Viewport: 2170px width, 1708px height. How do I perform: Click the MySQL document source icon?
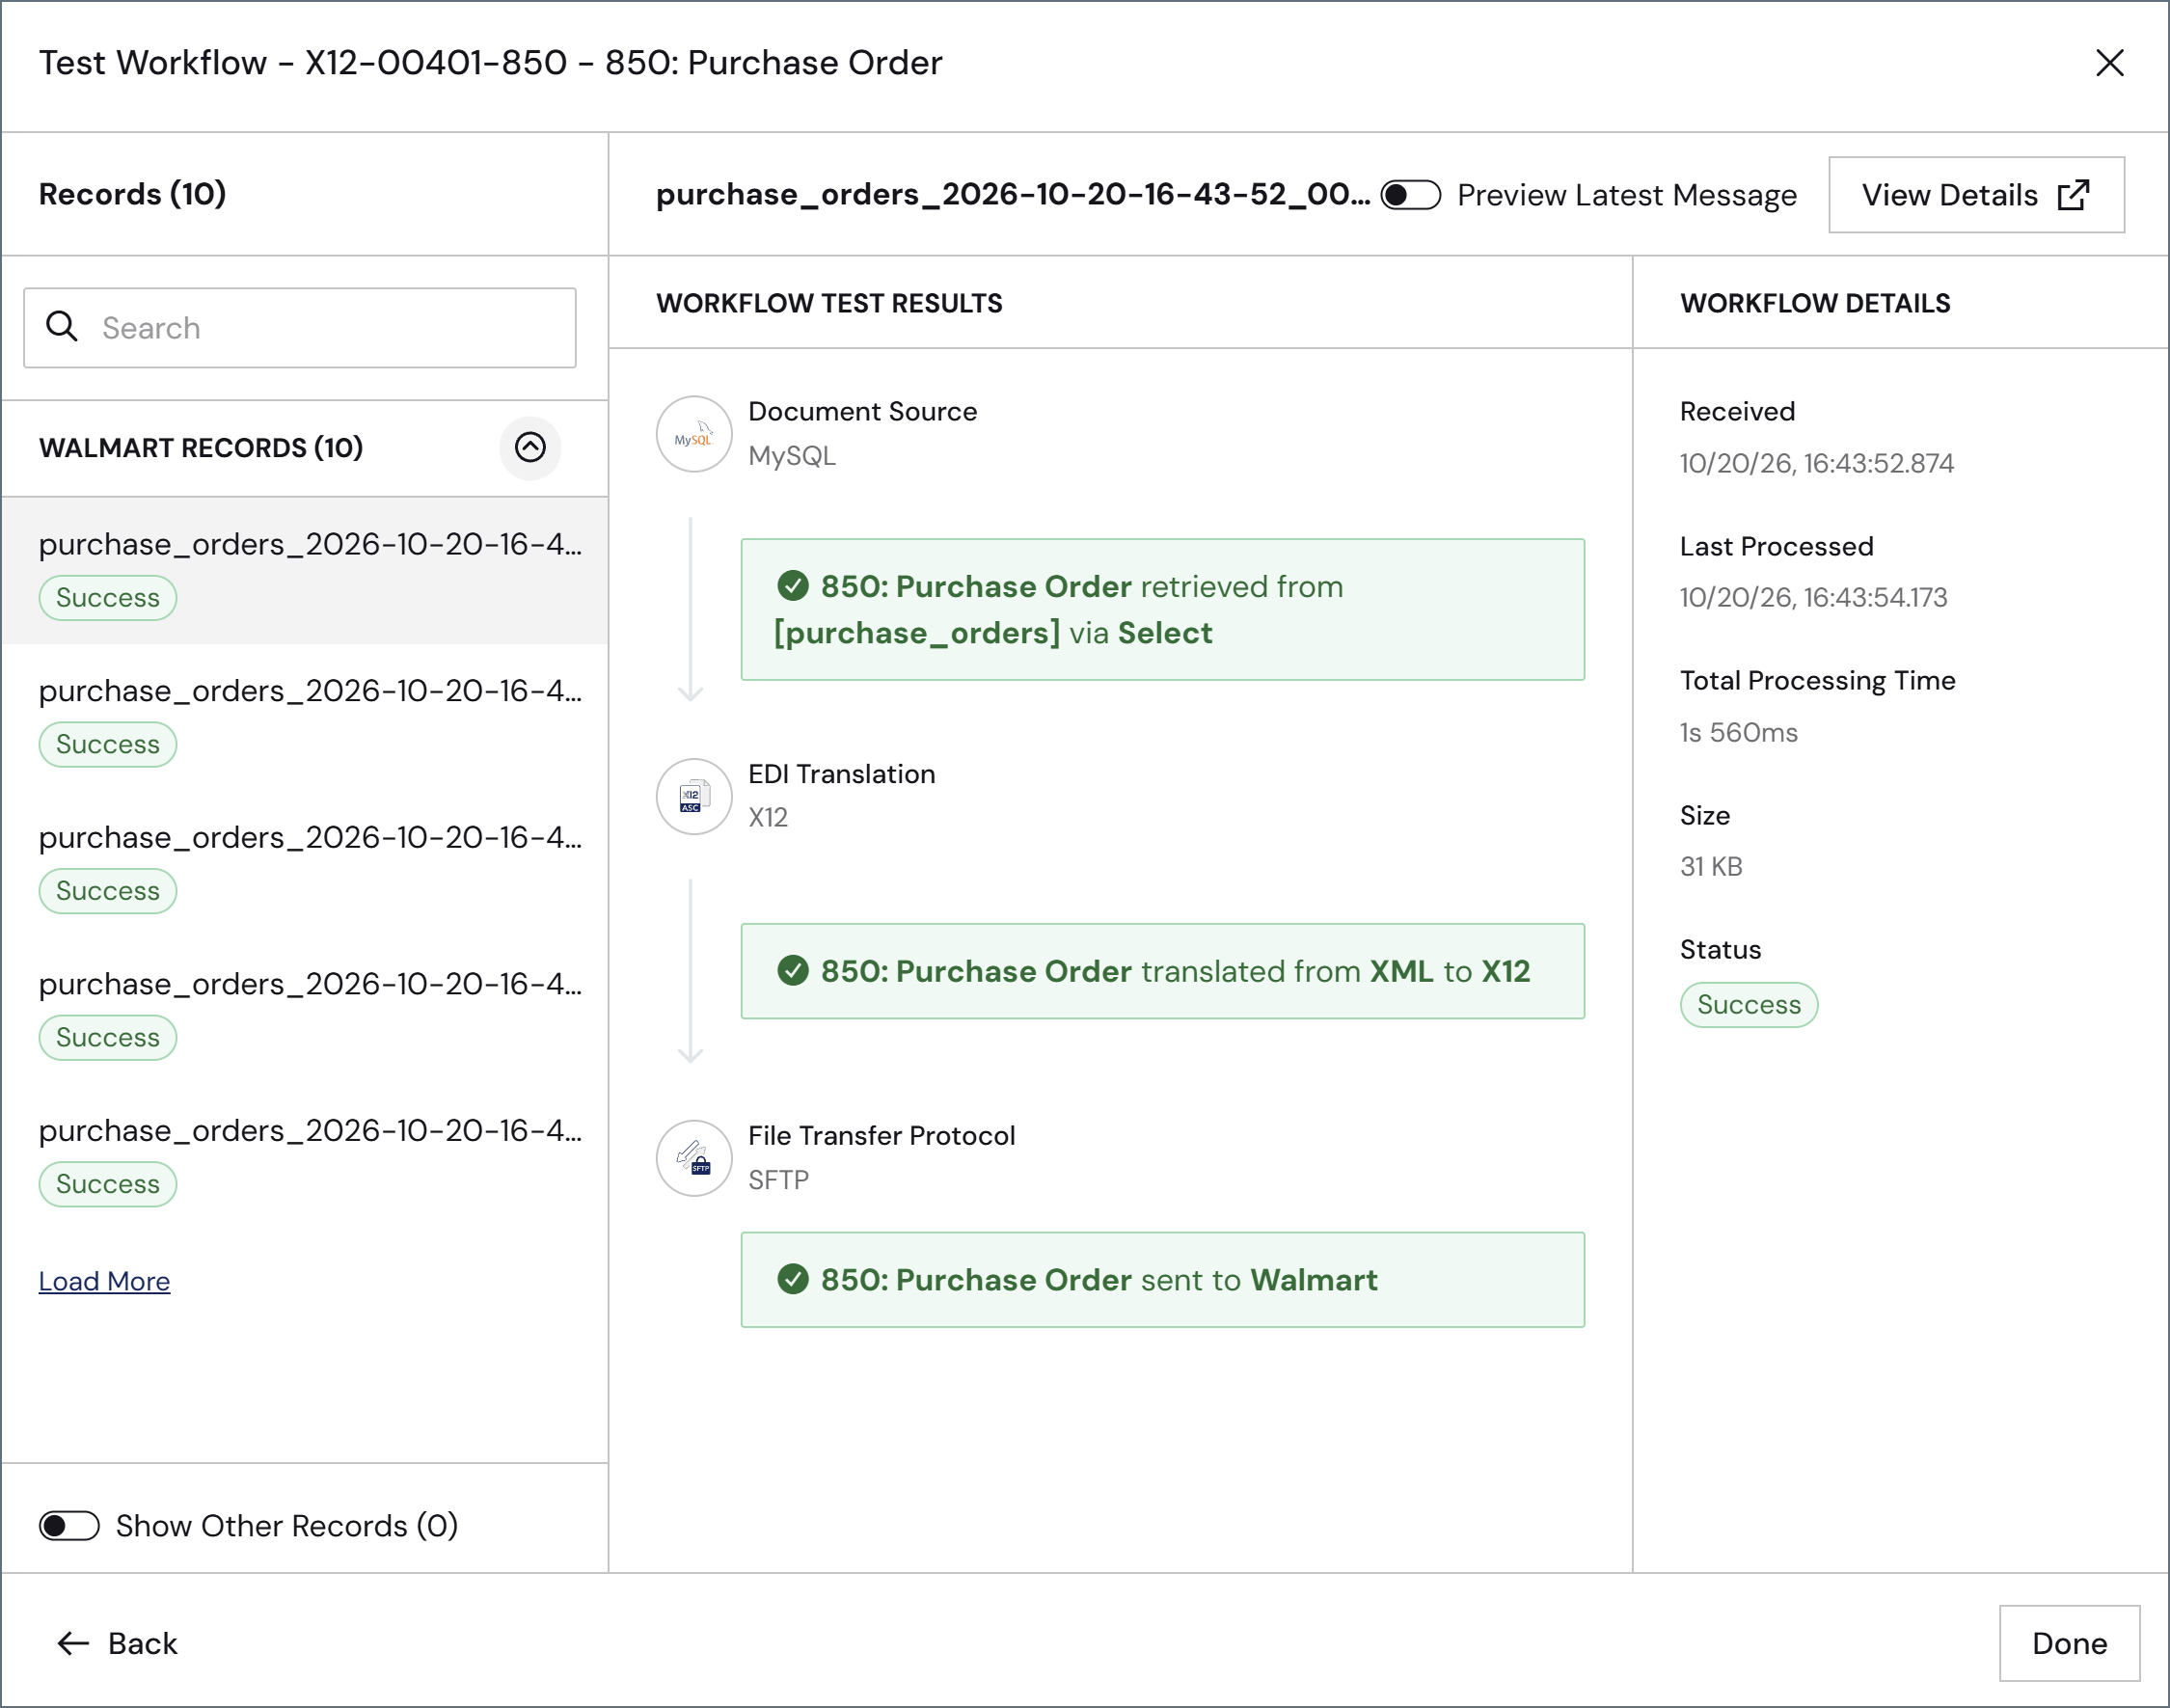click(694, 434)
